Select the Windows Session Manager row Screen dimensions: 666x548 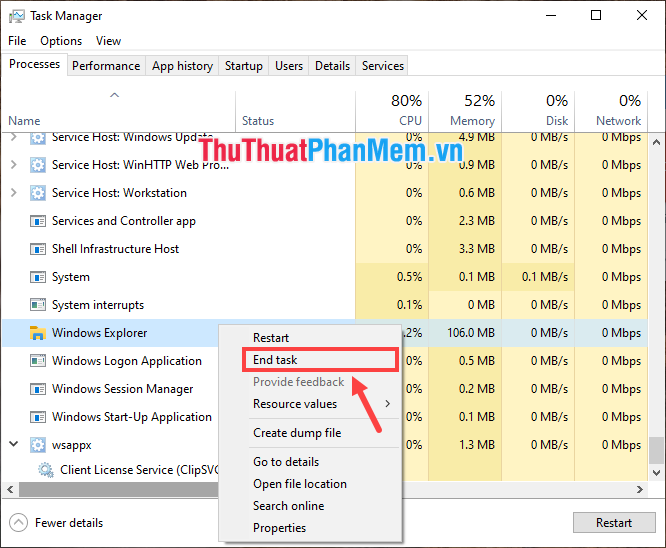325,389
